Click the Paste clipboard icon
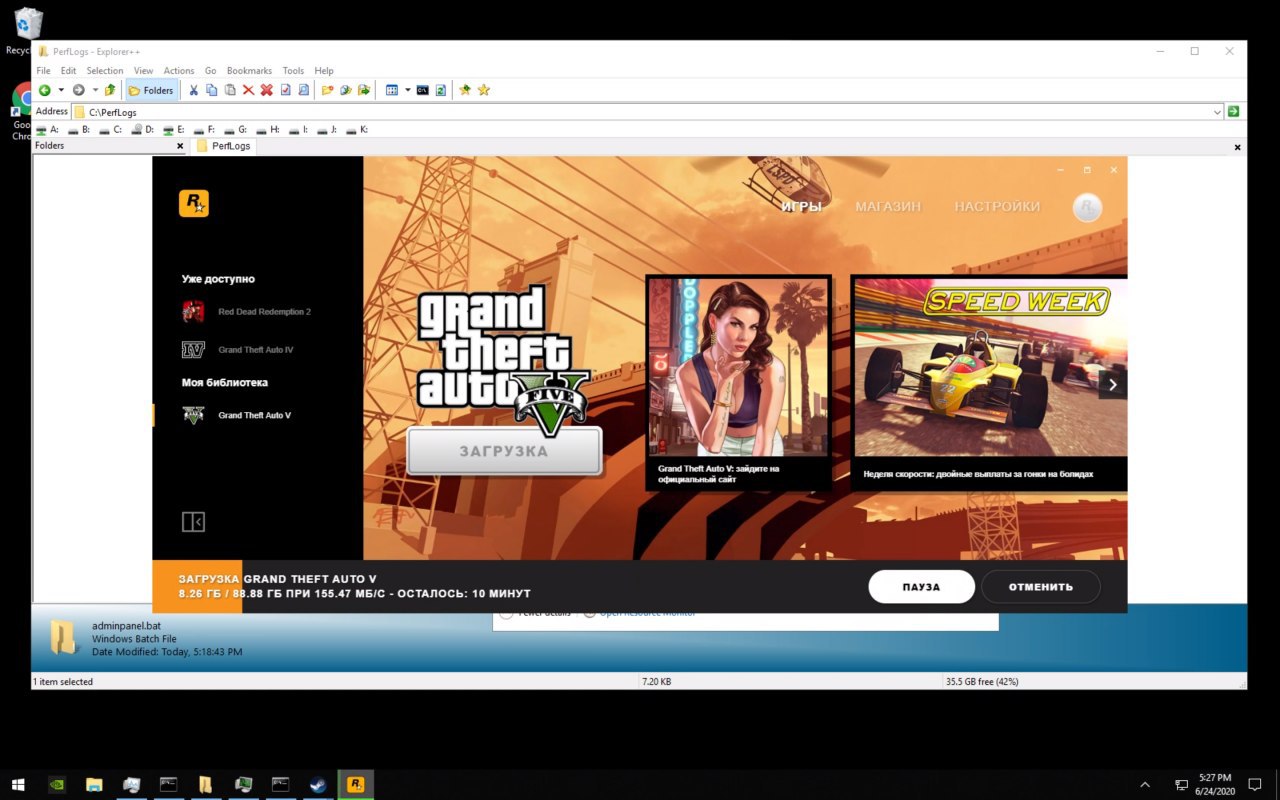 pyautogui.click(x=230, y=90)
